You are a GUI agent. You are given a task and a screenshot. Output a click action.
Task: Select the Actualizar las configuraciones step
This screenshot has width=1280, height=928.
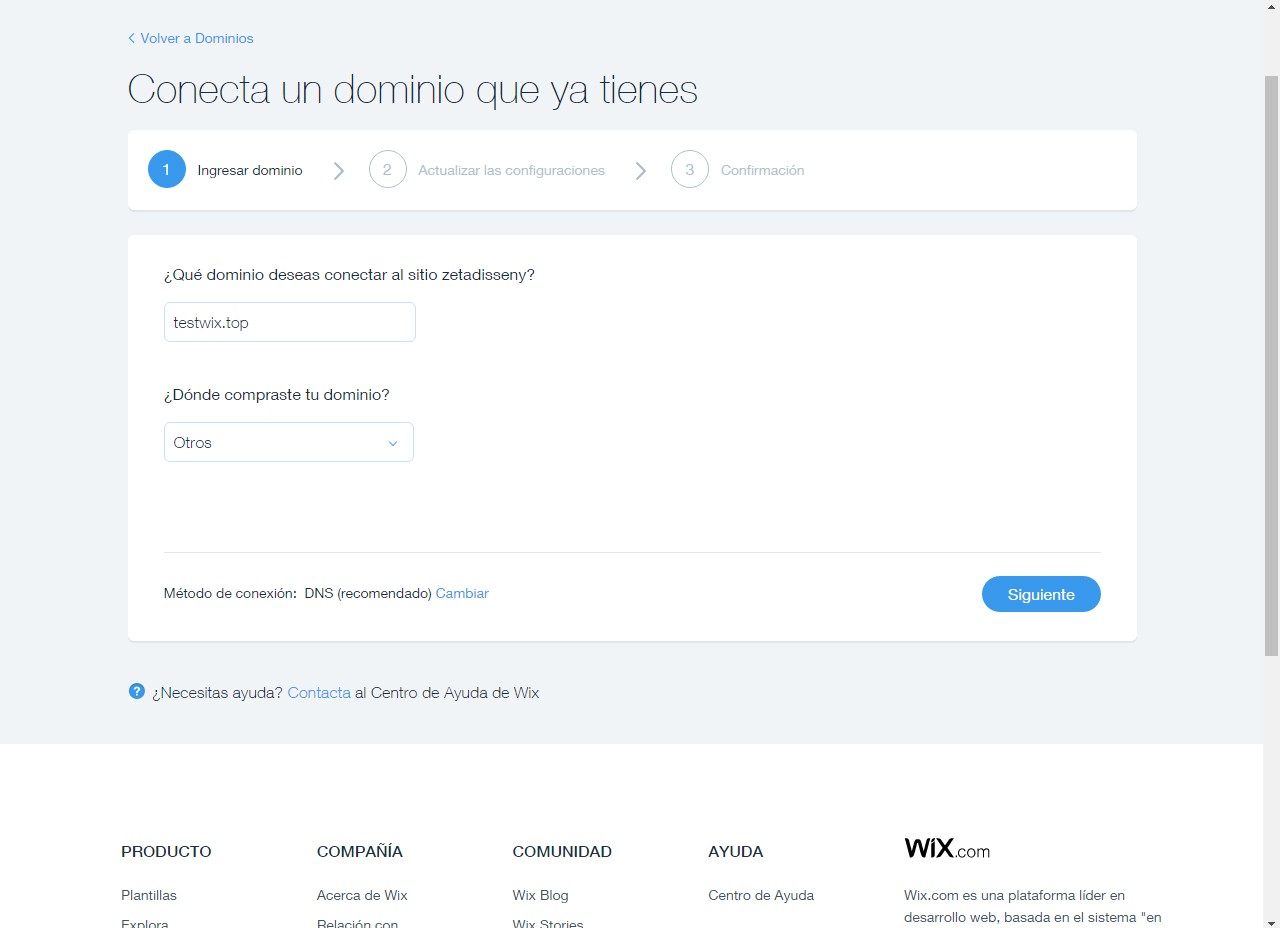click(511, 171)
